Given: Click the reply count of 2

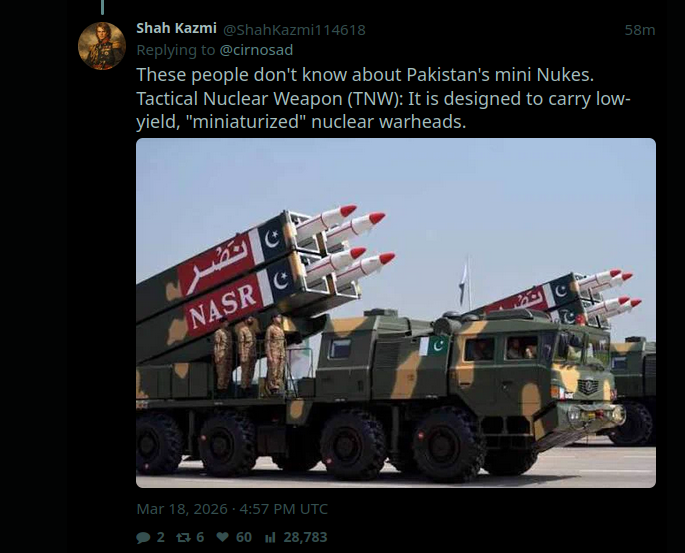Looking at the screenshot, I should click(x=161, y=537).
